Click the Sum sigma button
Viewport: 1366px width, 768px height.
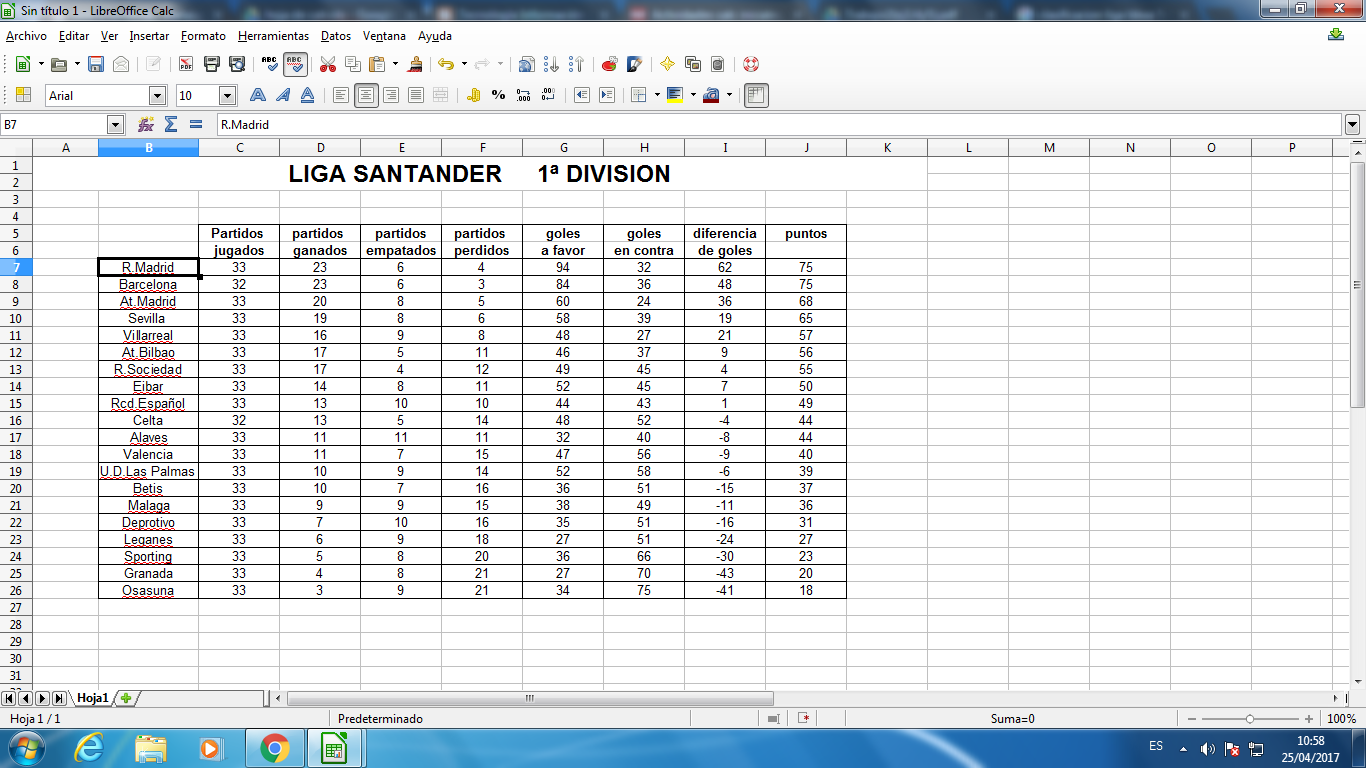(171, 125)
